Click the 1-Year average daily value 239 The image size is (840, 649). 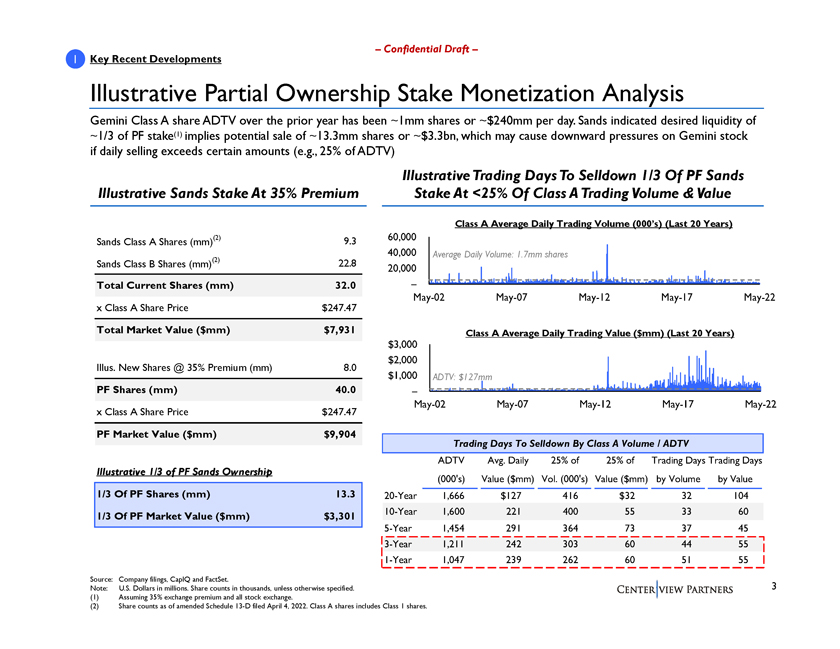513,560
